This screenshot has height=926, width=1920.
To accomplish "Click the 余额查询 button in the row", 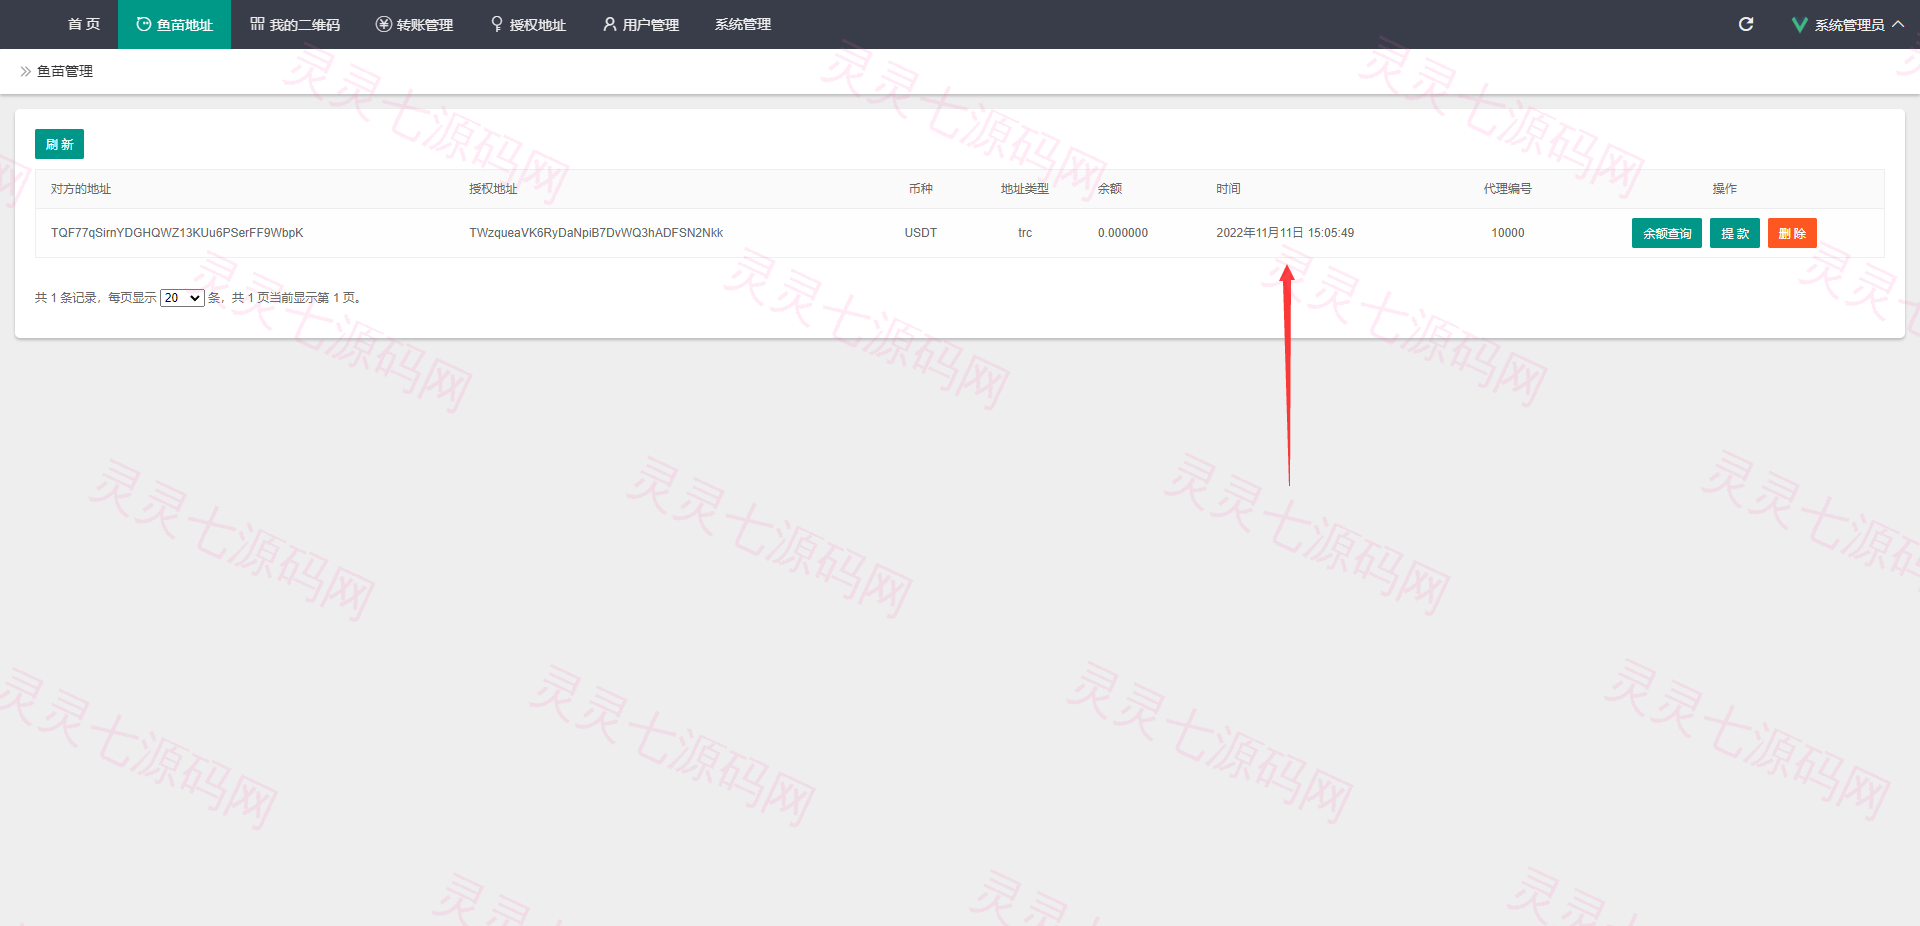I will coord(1667,233).
